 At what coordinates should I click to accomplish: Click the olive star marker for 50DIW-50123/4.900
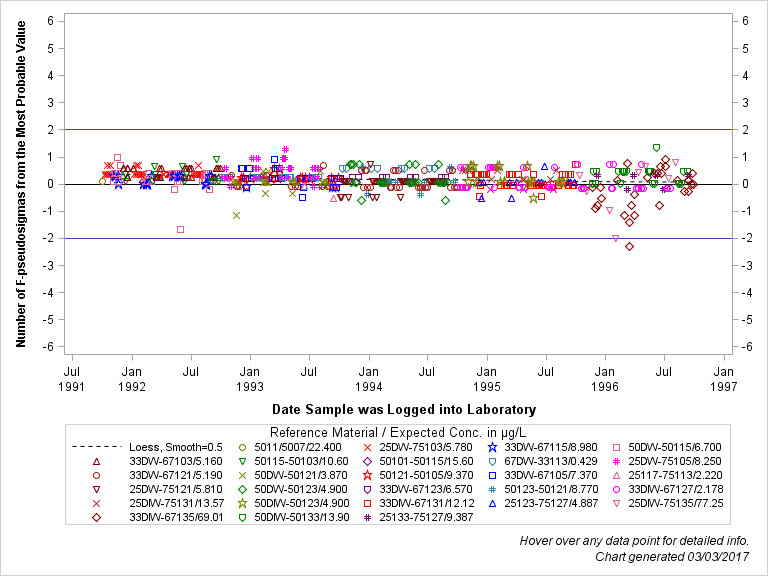point(242,504)
